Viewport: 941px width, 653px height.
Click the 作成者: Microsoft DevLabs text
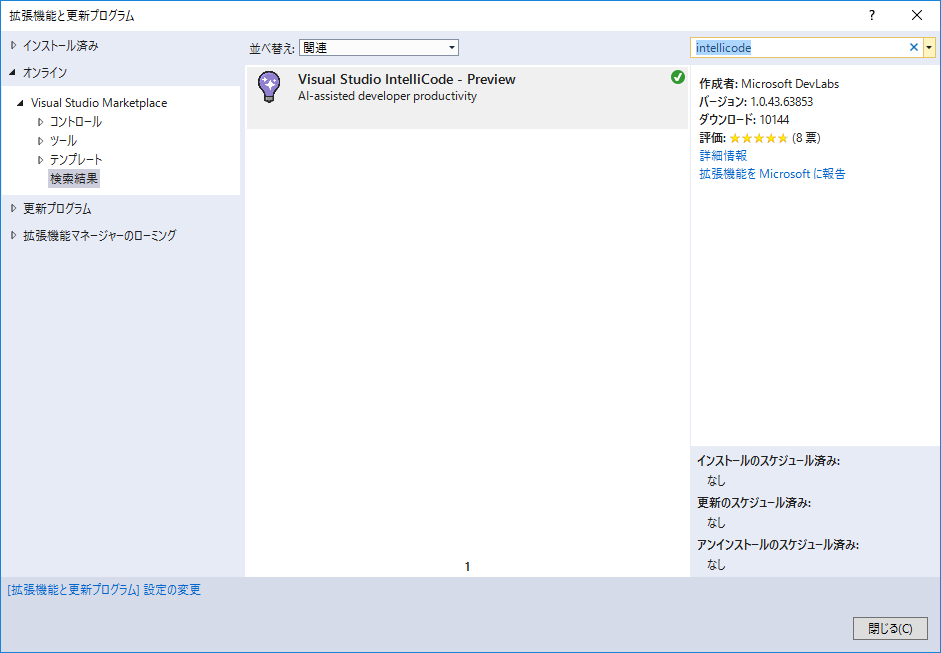point(769,83)
